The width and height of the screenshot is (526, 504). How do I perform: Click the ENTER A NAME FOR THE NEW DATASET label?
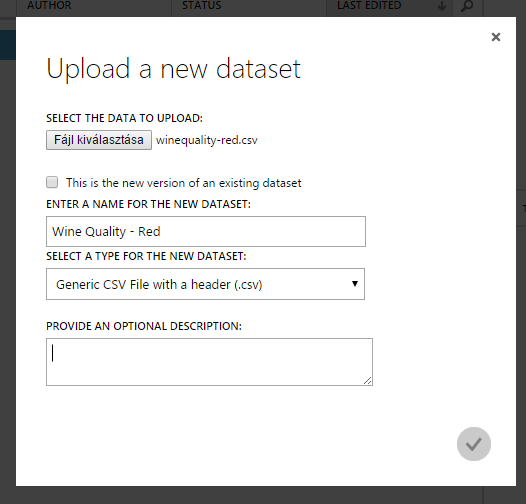coord(148,204)
